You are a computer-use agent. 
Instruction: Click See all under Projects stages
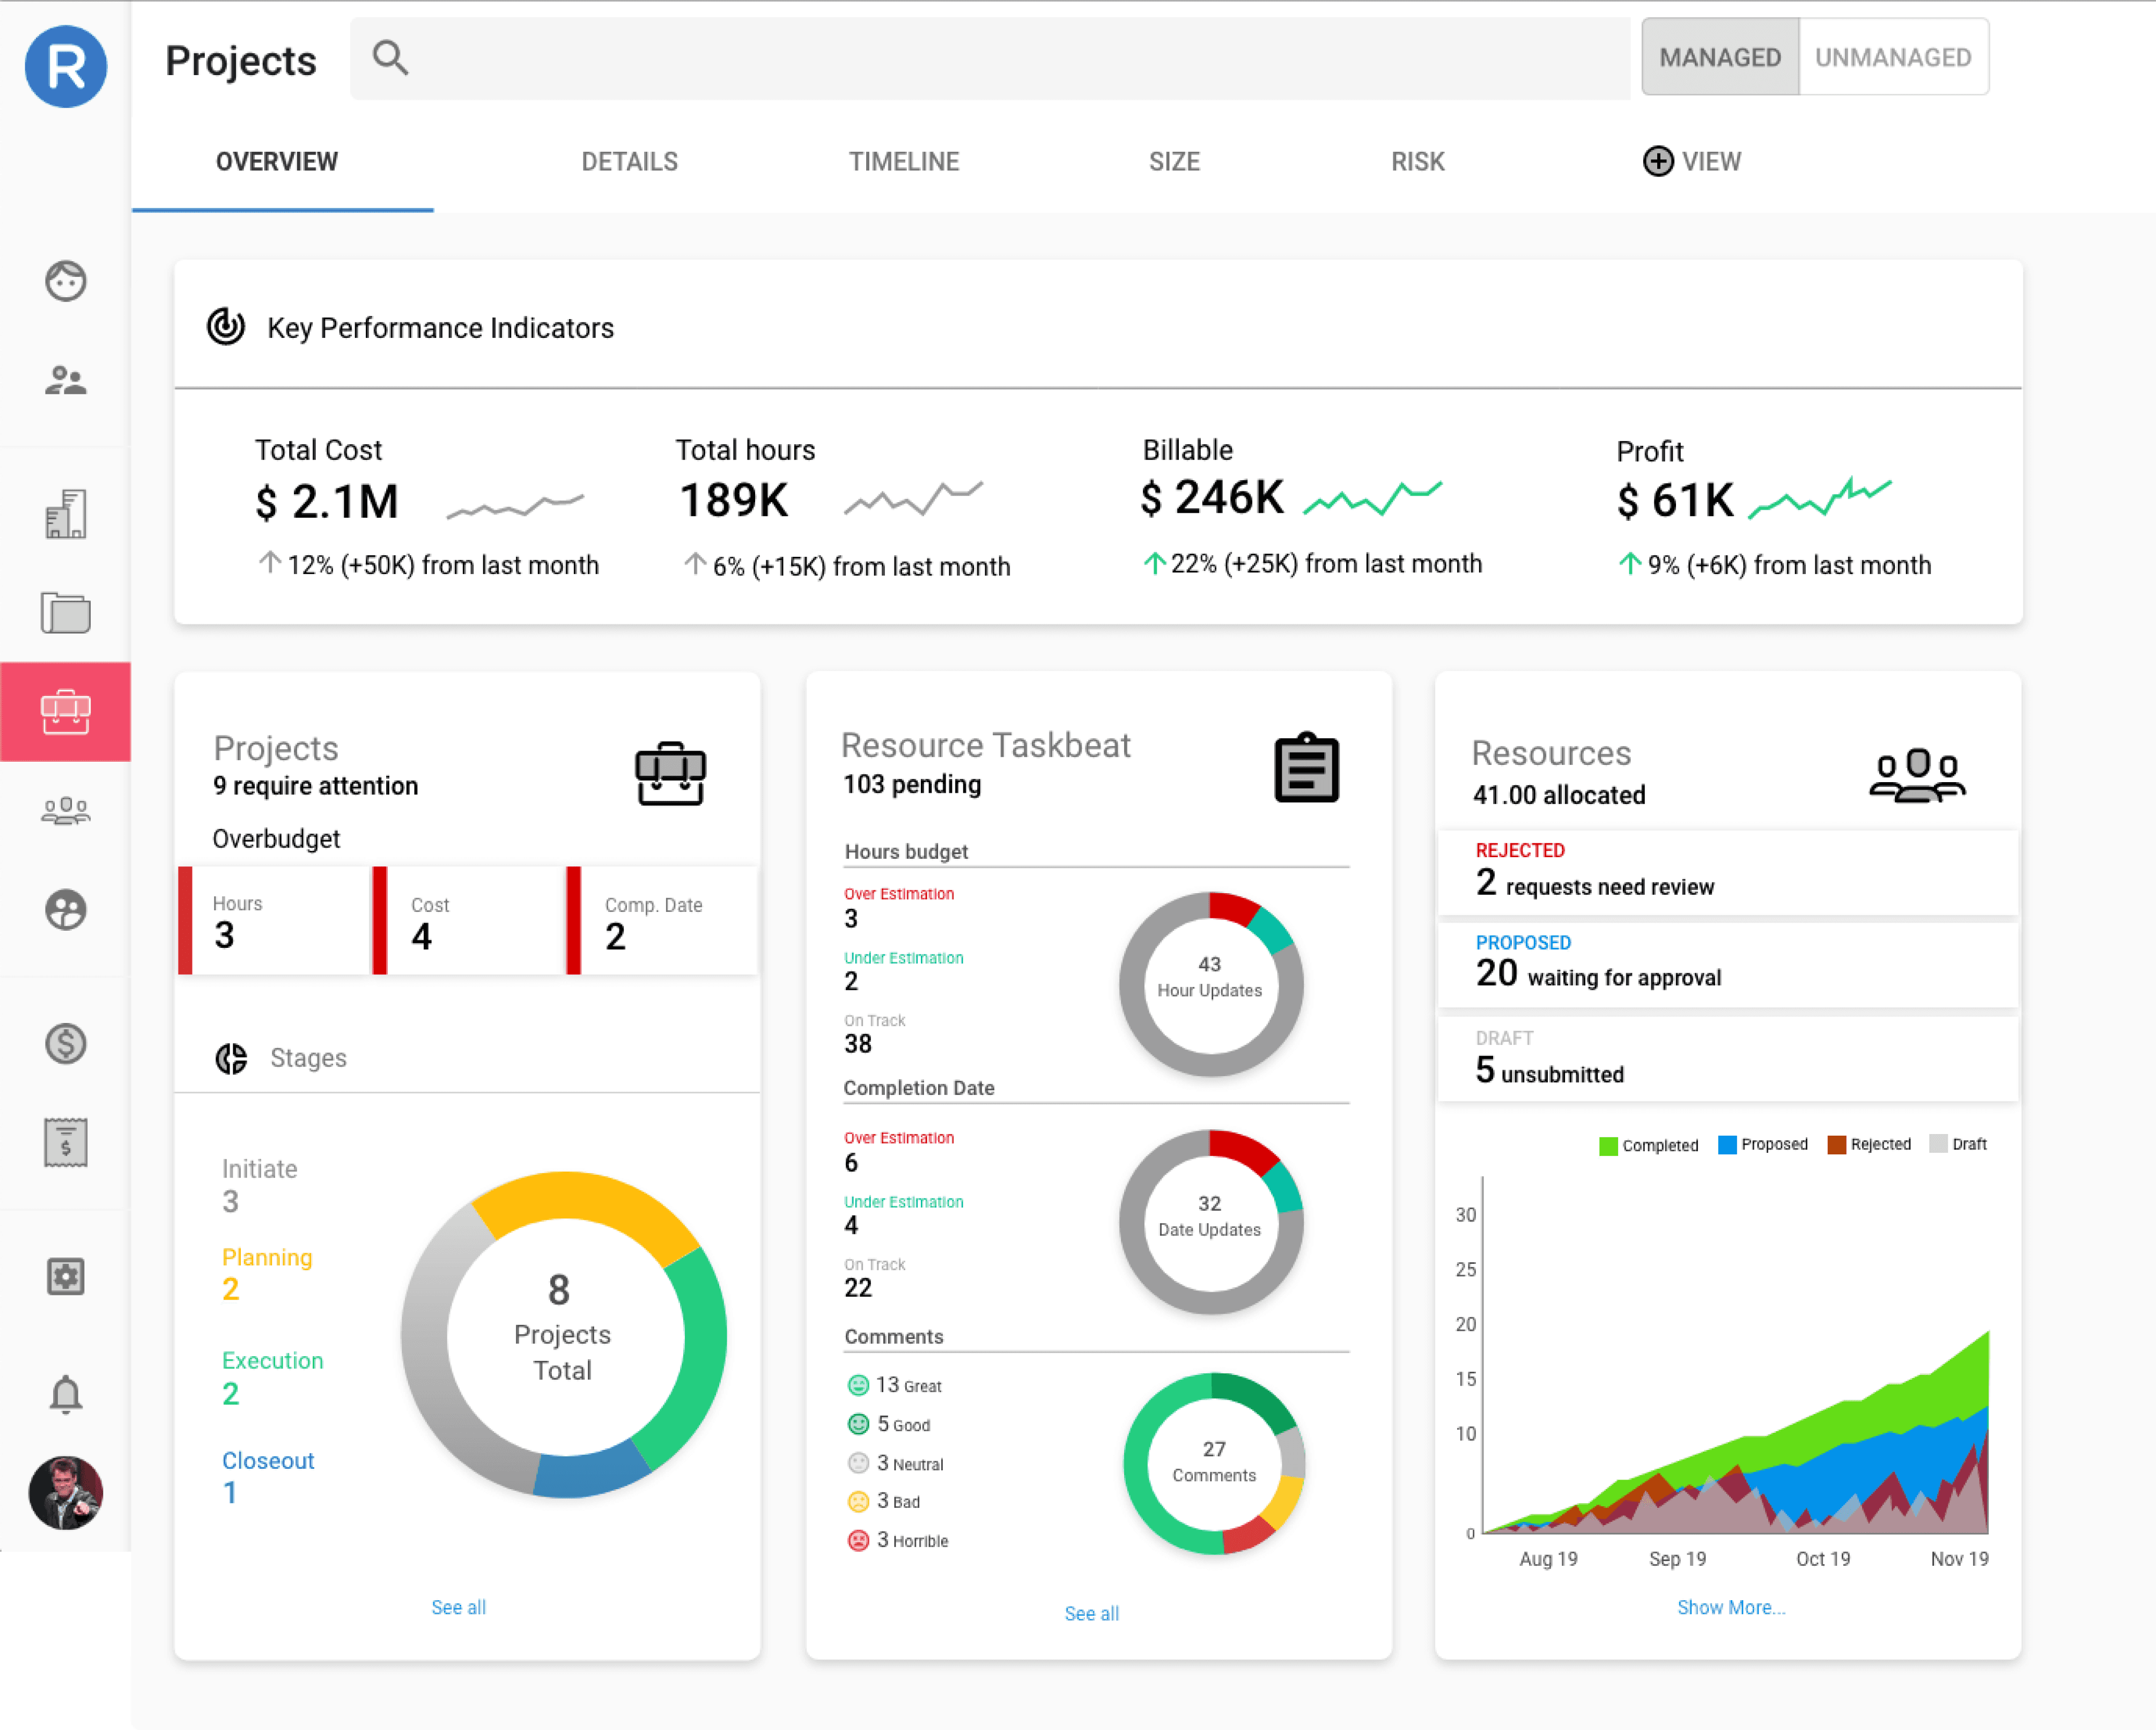coord(458,1607)
